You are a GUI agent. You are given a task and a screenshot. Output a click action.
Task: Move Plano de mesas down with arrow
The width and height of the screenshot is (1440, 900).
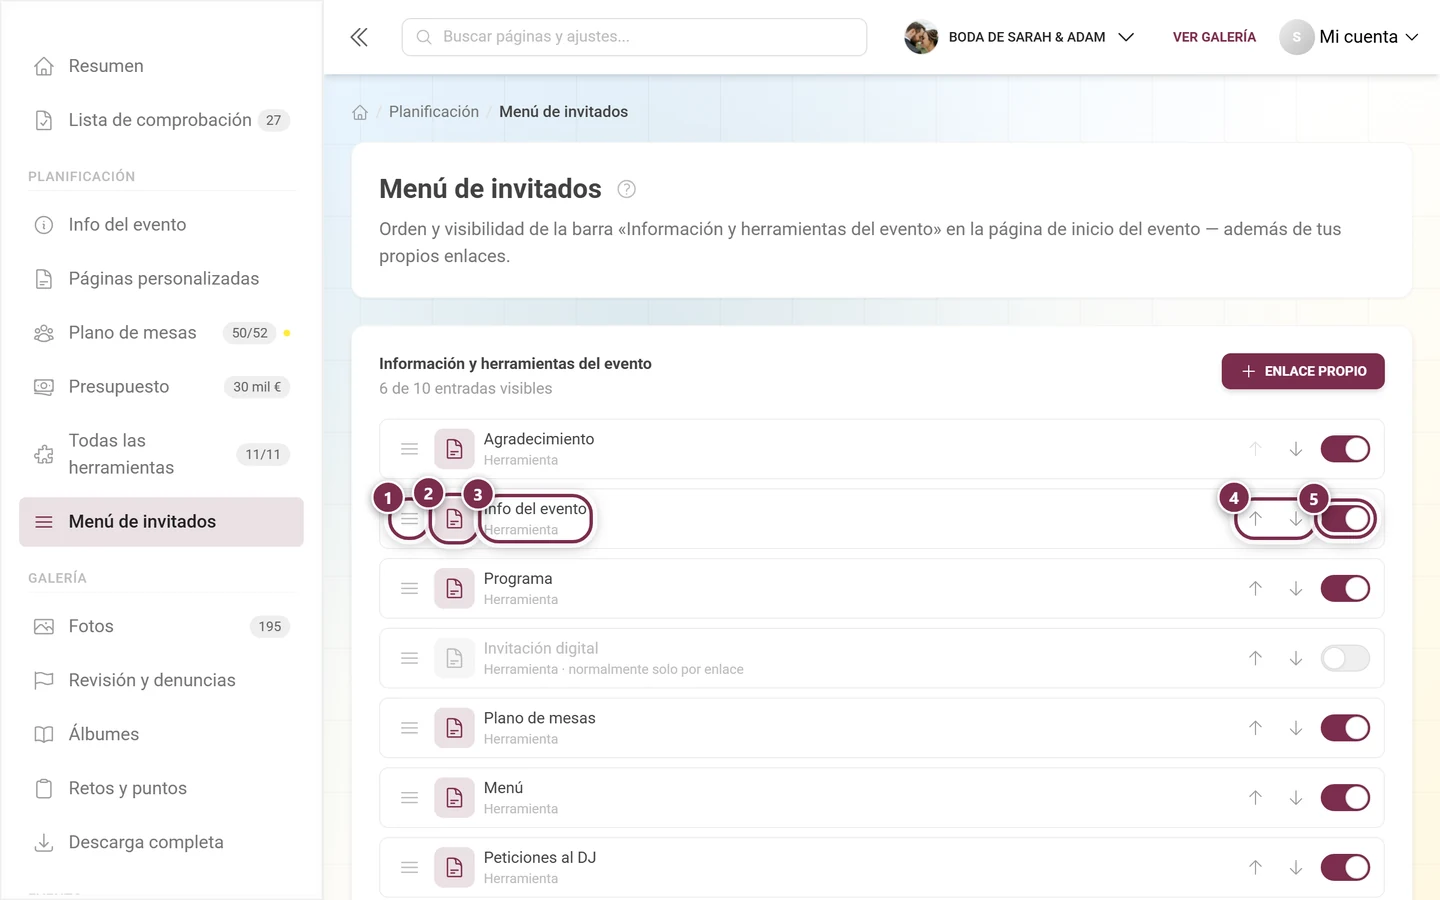tap(1295, 728)
